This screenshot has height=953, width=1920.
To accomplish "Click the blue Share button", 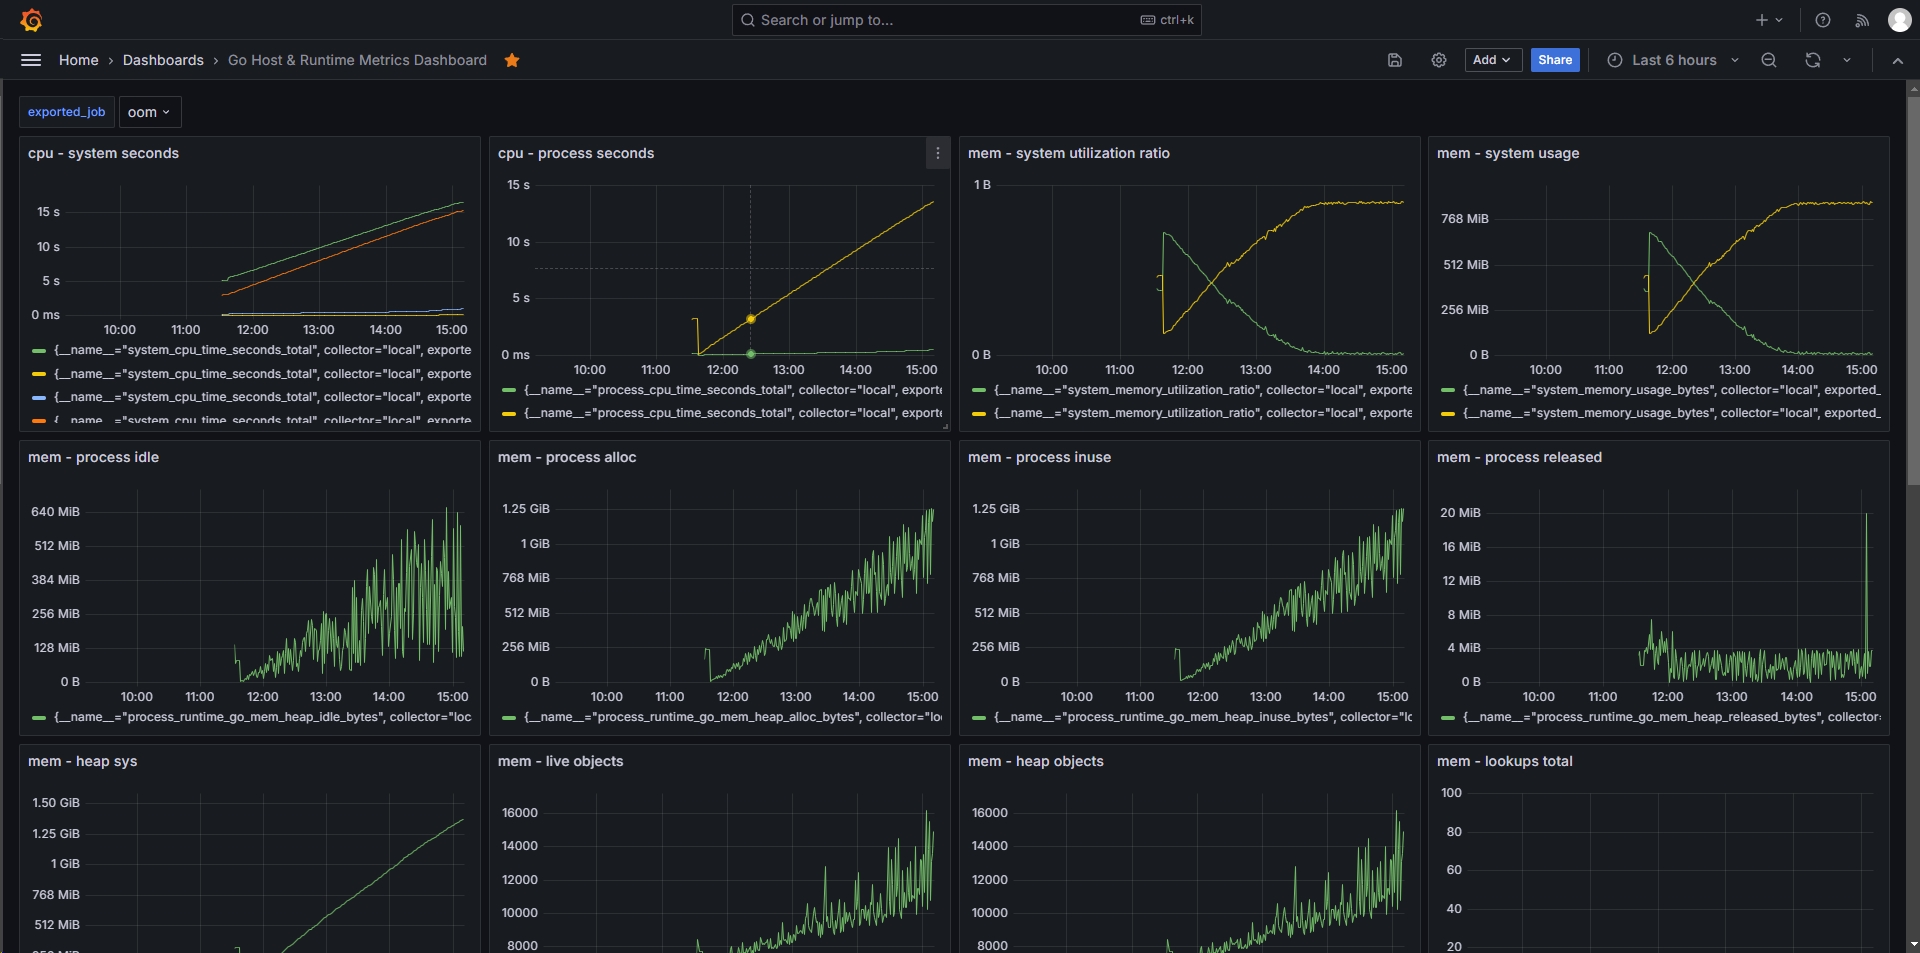I will tap(1555, 60).
